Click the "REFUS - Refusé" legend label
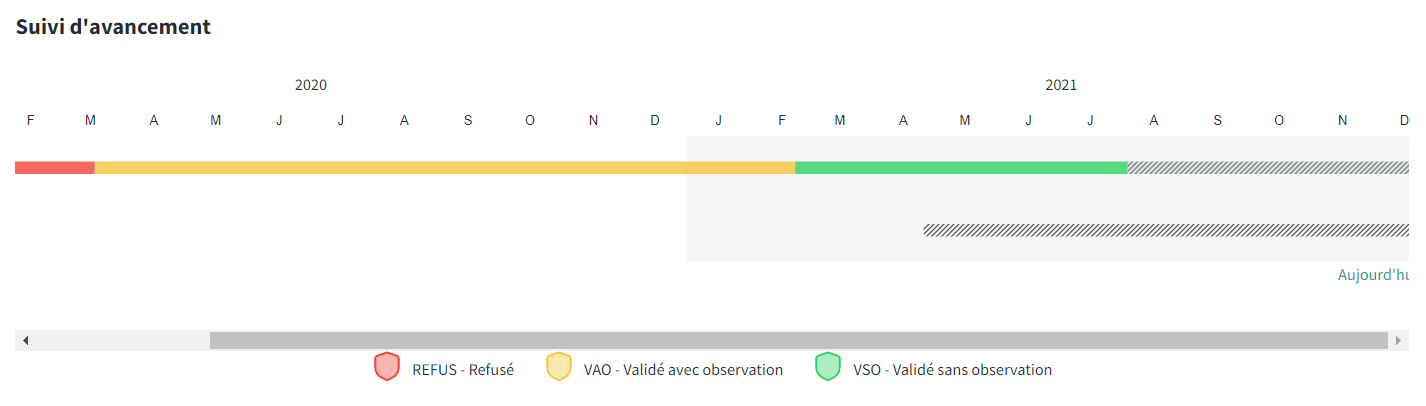The height and width of the screenshot is (406, 1426). click(x=463, y=370)
